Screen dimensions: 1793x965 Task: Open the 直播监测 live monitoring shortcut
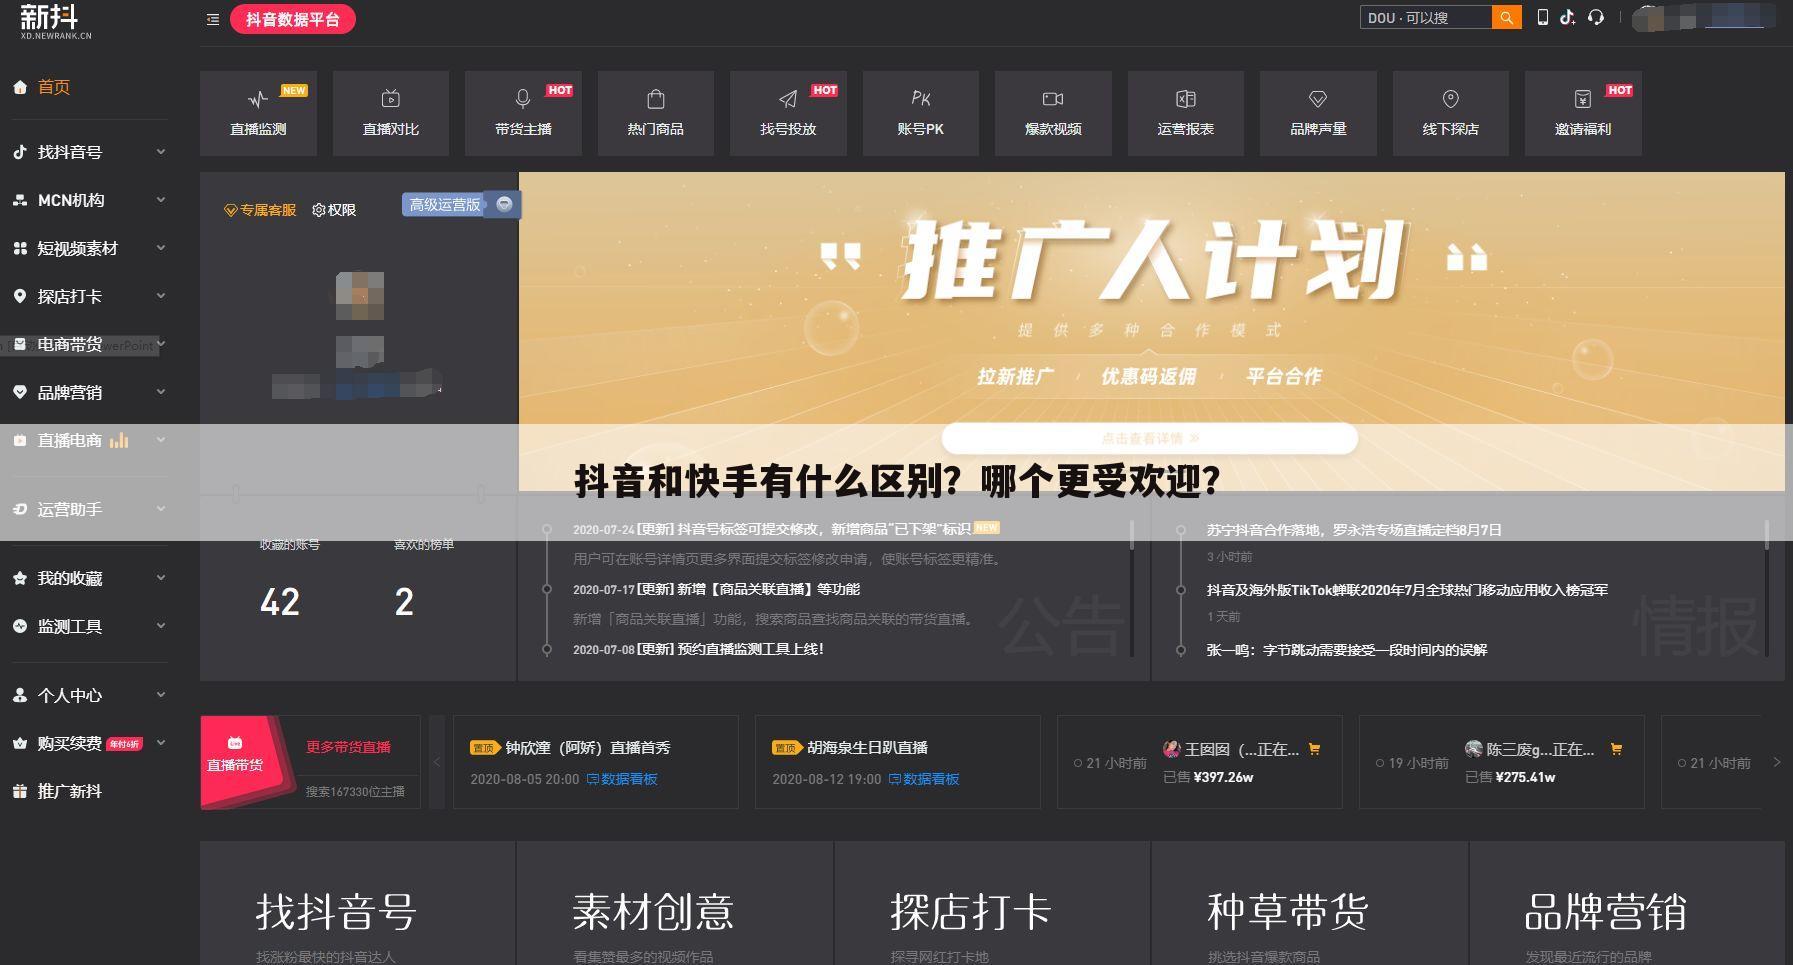(x=258, y=113)
